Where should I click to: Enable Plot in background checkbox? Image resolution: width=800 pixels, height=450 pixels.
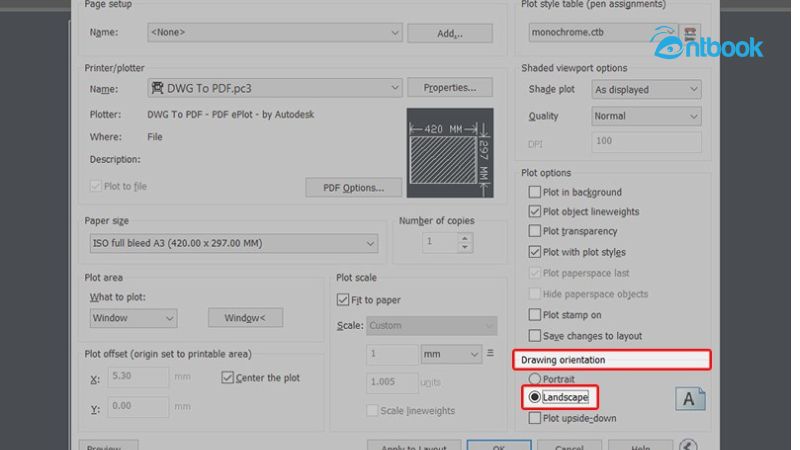(x=534, y=192)
